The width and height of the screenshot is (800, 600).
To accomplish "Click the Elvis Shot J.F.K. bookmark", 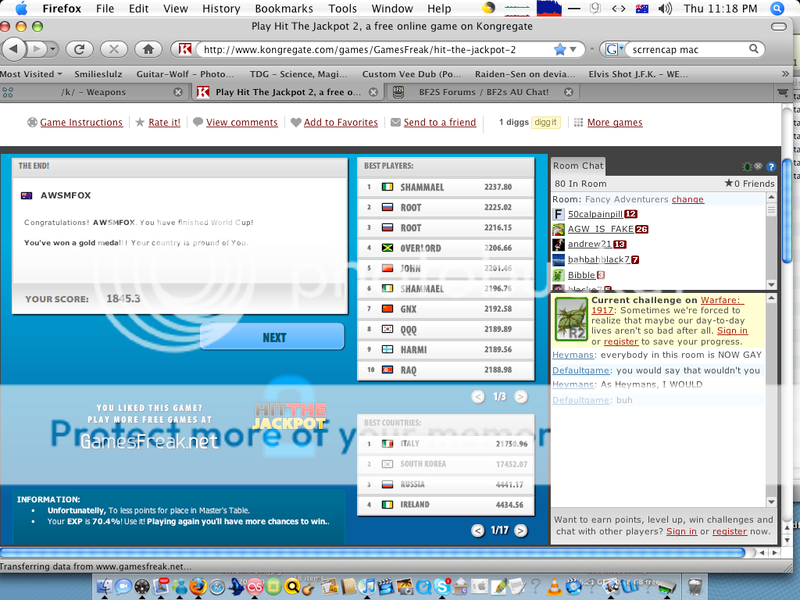I will pos(638,74).
